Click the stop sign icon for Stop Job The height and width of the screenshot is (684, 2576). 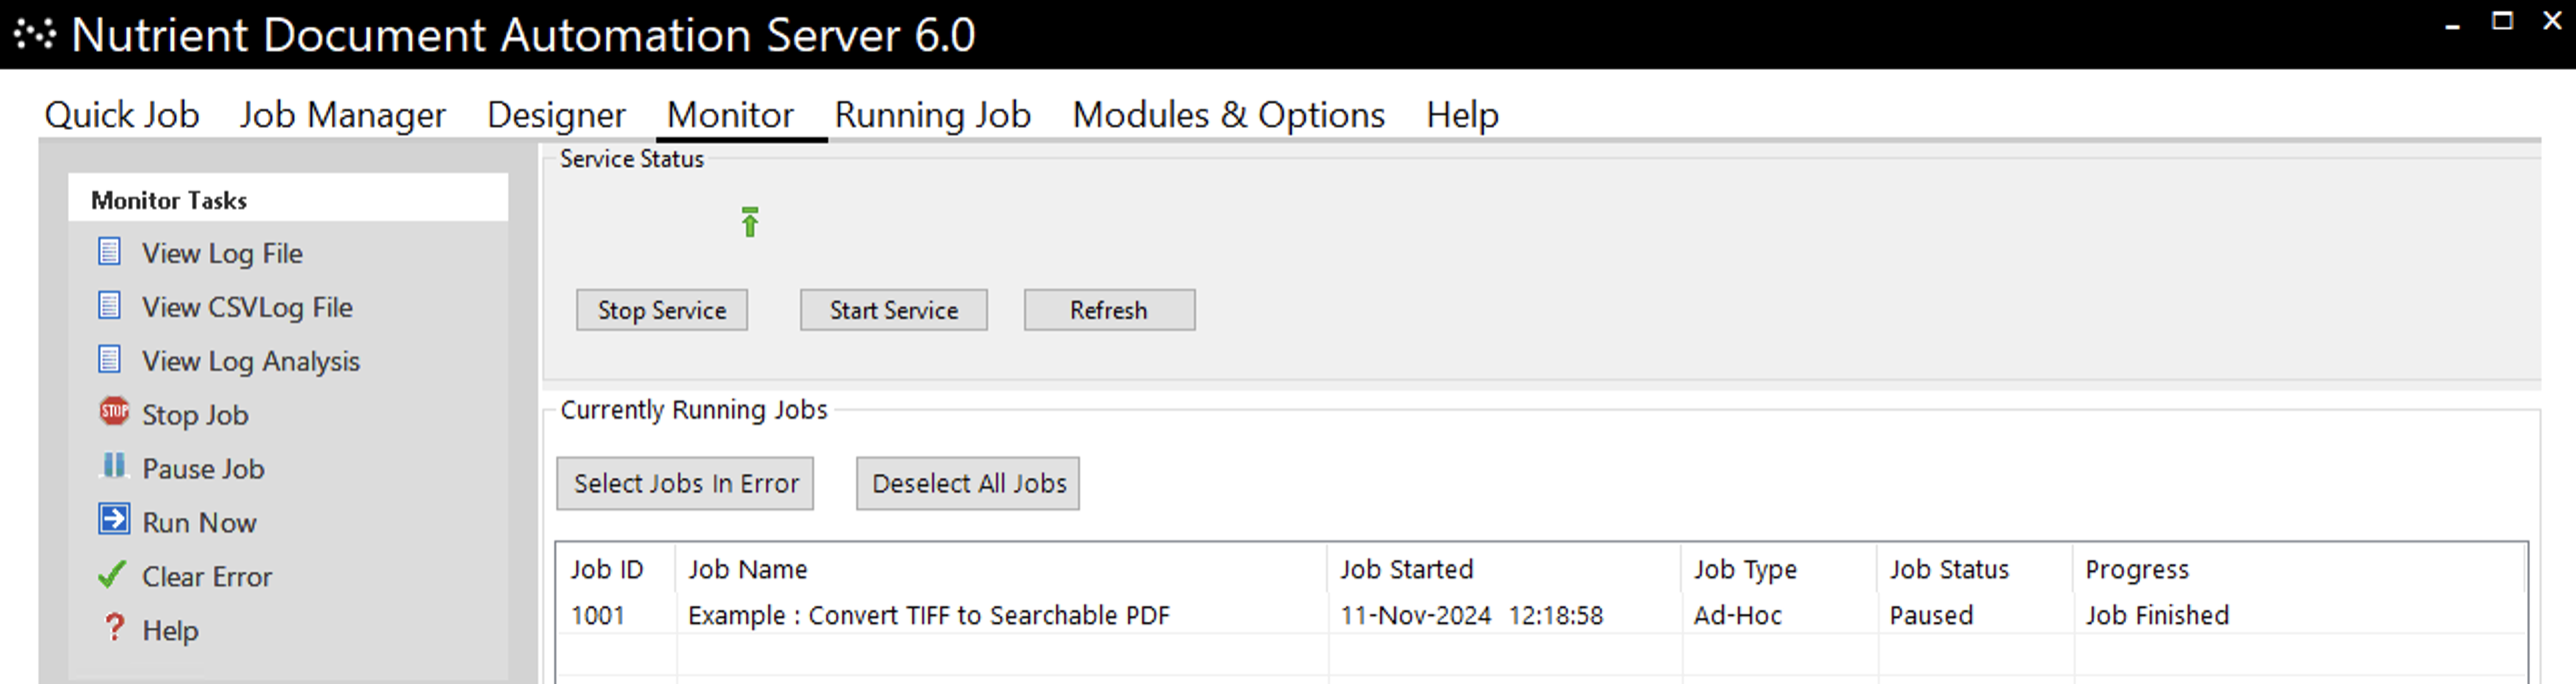tap(114, 413)
